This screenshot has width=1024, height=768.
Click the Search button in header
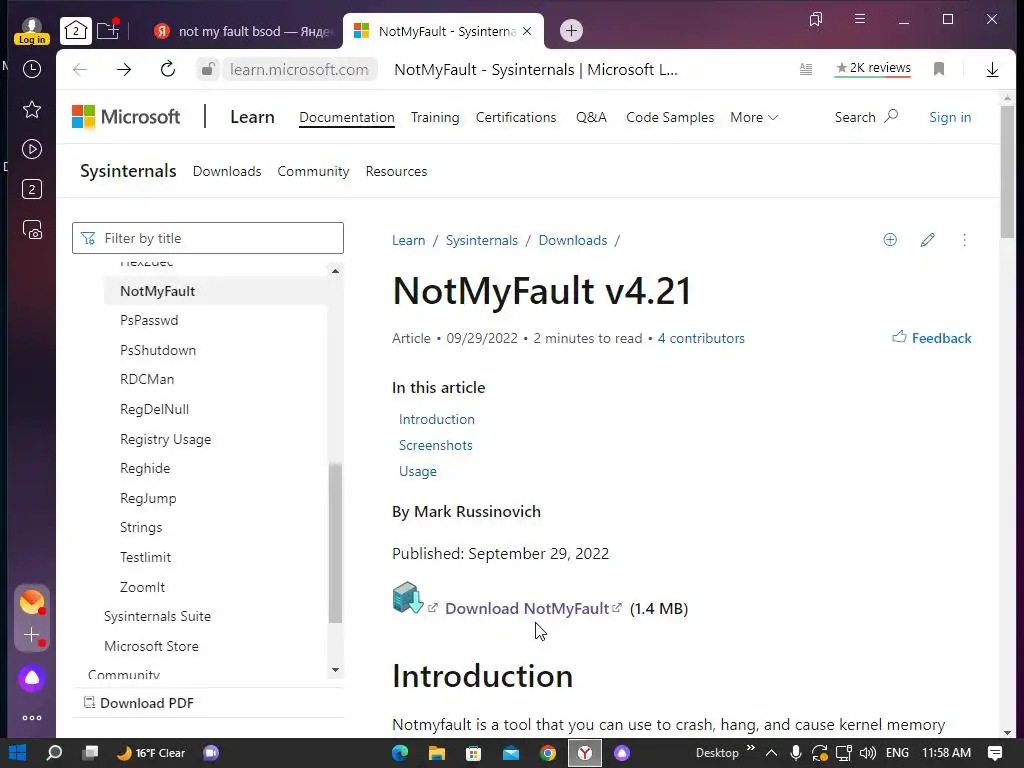(867, 118)
